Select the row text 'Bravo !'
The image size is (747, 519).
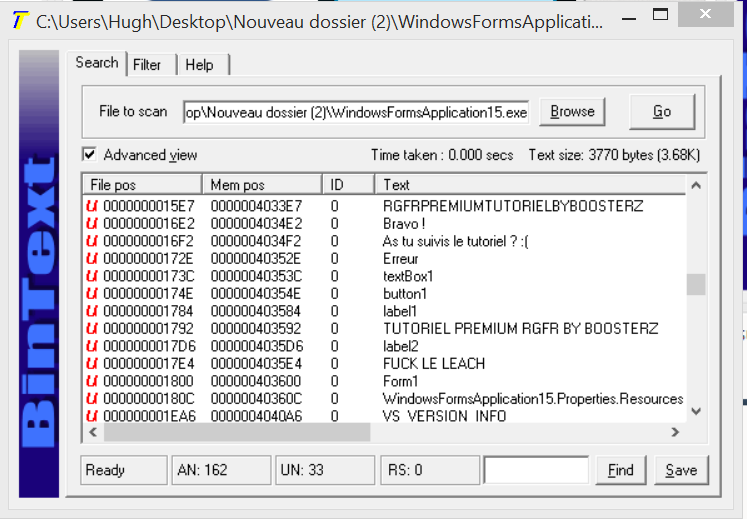[404, 224]
